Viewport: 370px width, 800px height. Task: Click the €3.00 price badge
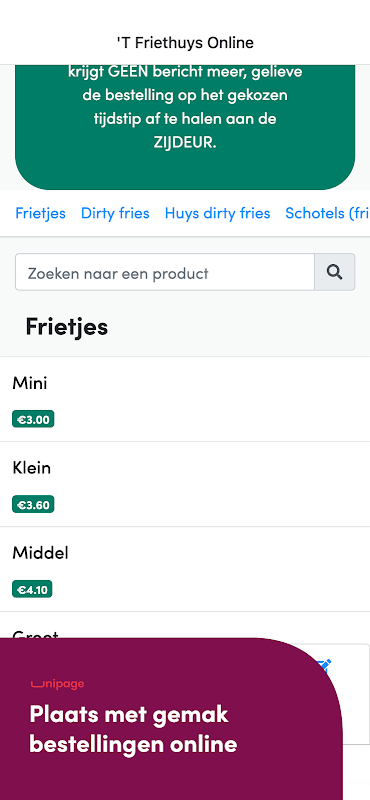click(x=33, y=419)
